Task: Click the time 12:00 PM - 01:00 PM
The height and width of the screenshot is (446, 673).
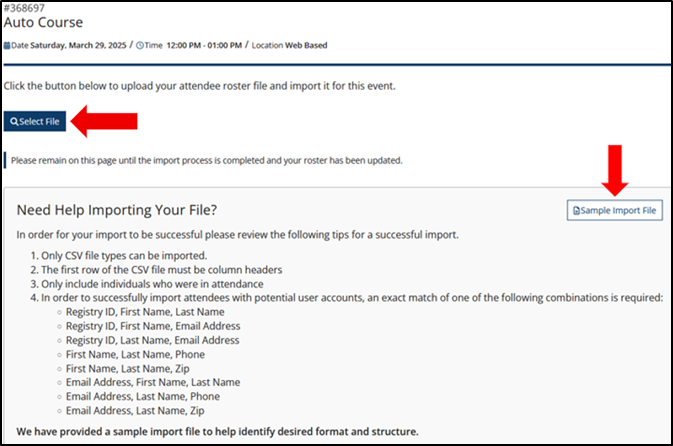Action: [210, 45]
